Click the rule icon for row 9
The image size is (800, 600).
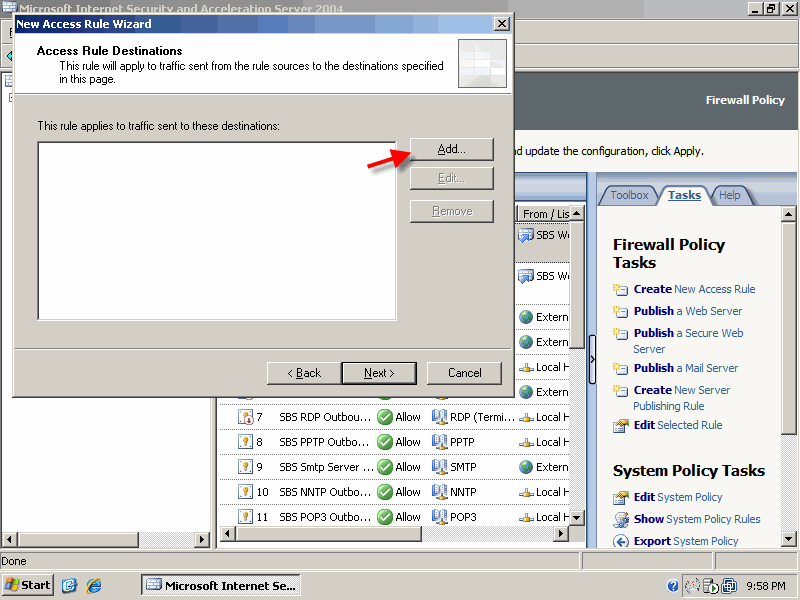point(245,467)
